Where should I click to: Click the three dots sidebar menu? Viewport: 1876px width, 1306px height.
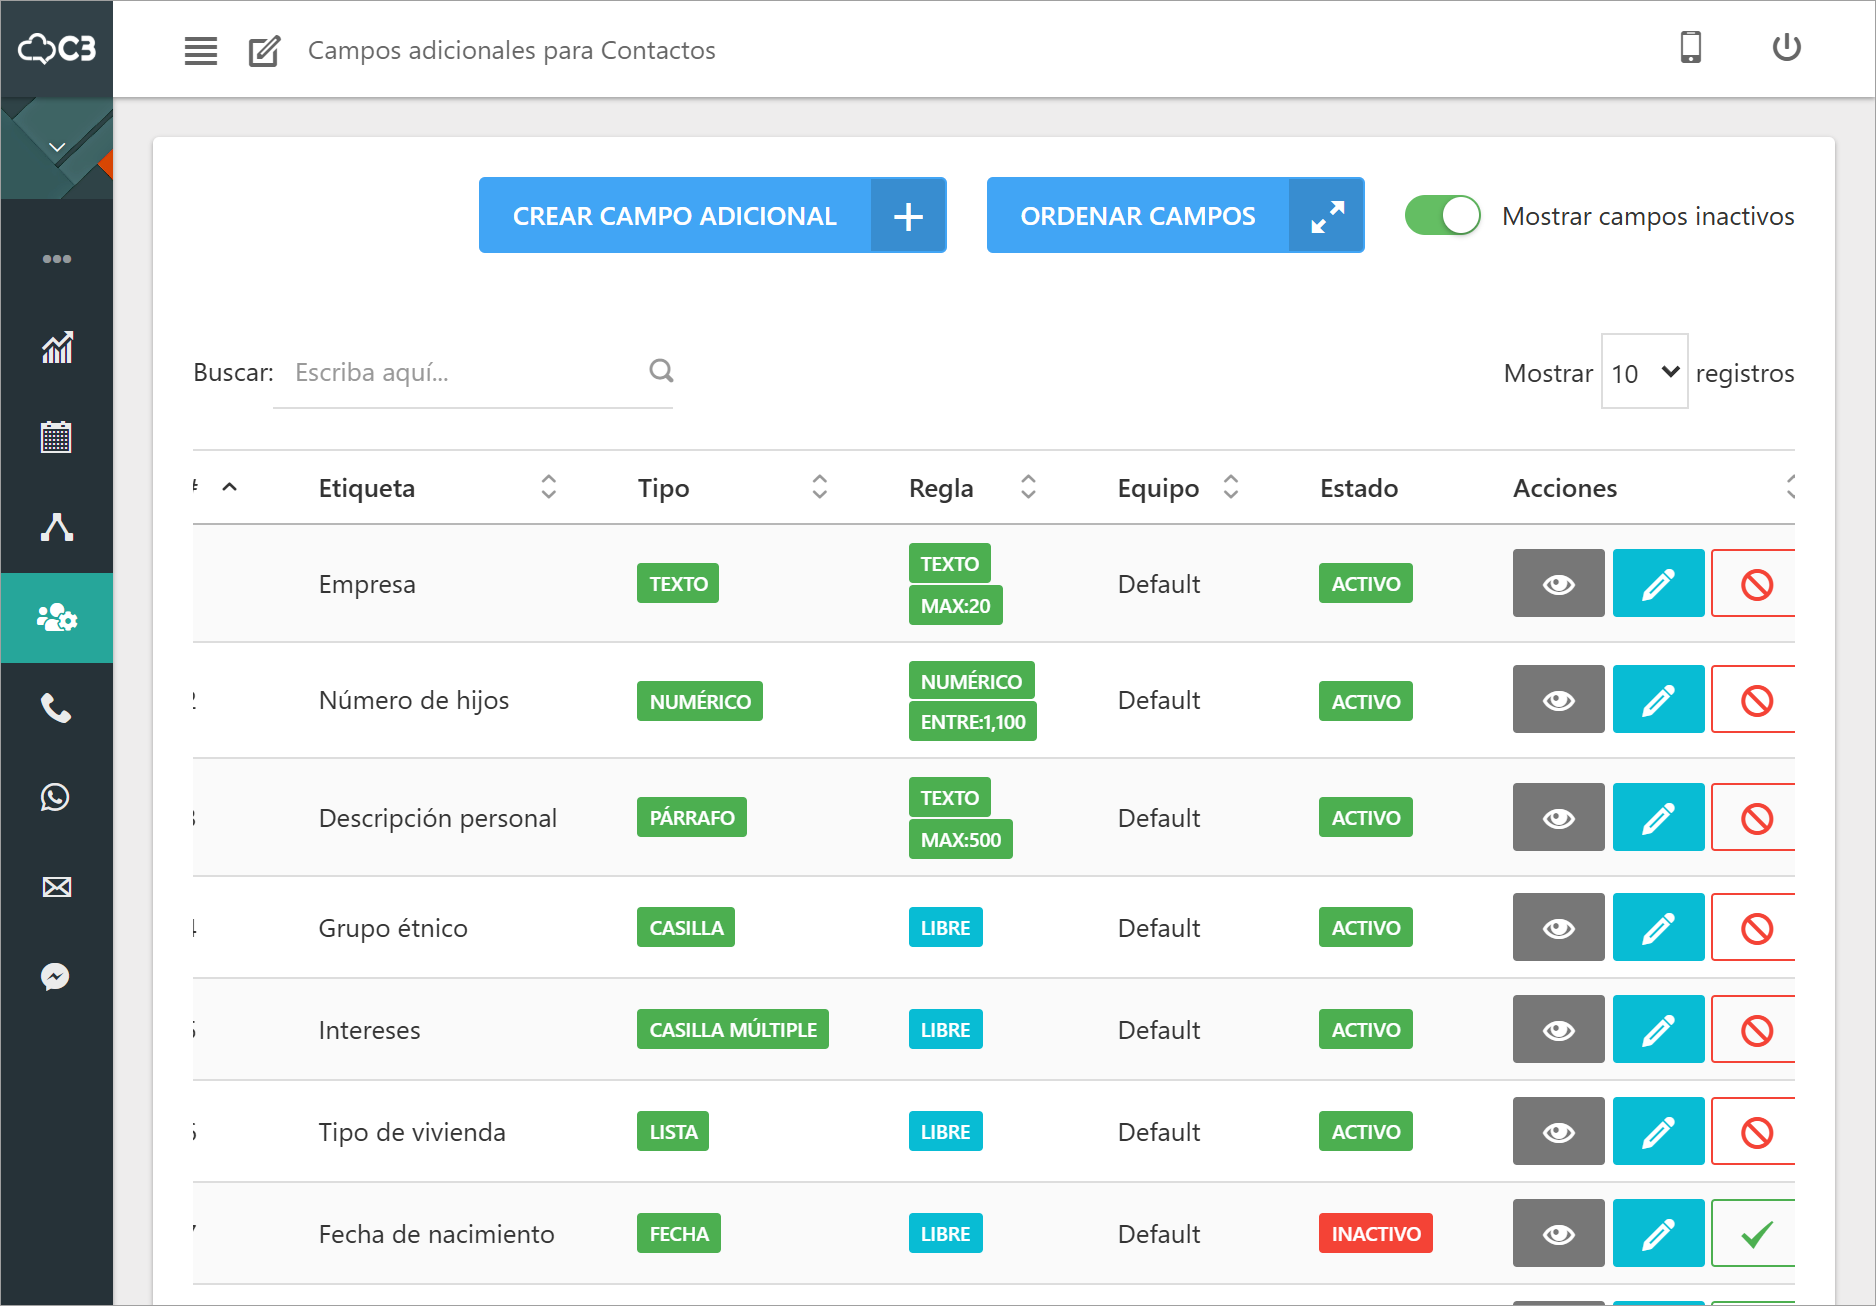tap(56, 258)
